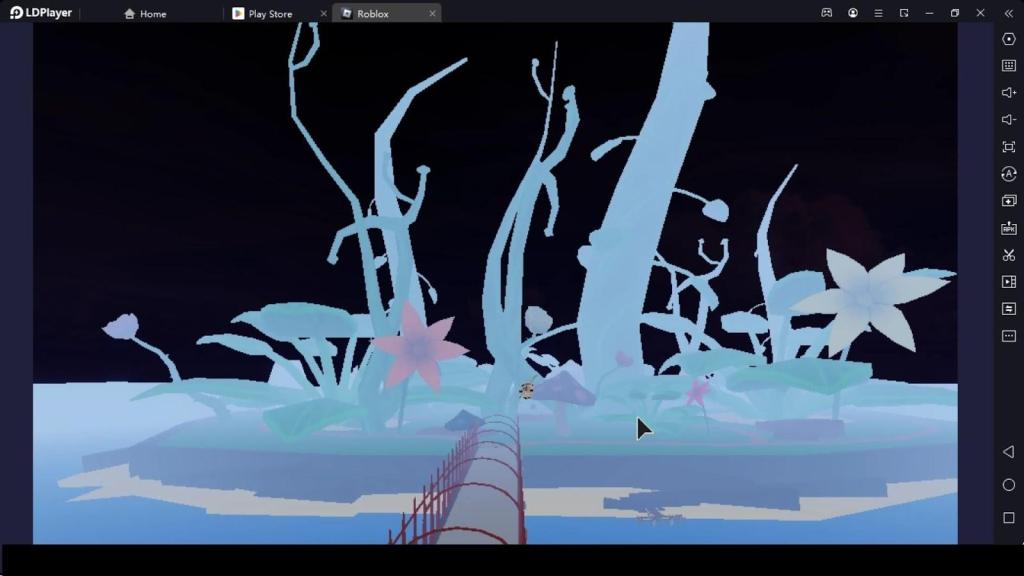Switch to the Home tab
The height and width of the screenshot is (576, 1024).
pyautogui.click(x=146, y=14)
